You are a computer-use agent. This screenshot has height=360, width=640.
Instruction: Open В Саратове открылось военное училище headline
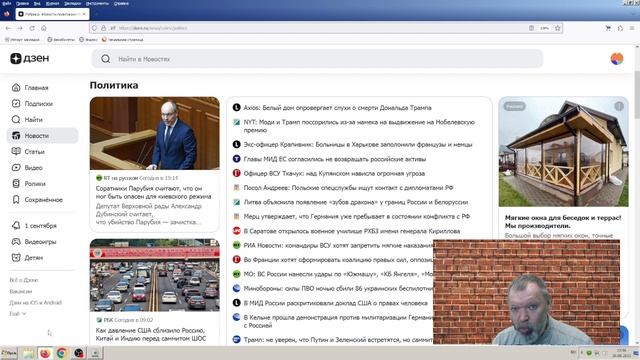coord(352,231)
